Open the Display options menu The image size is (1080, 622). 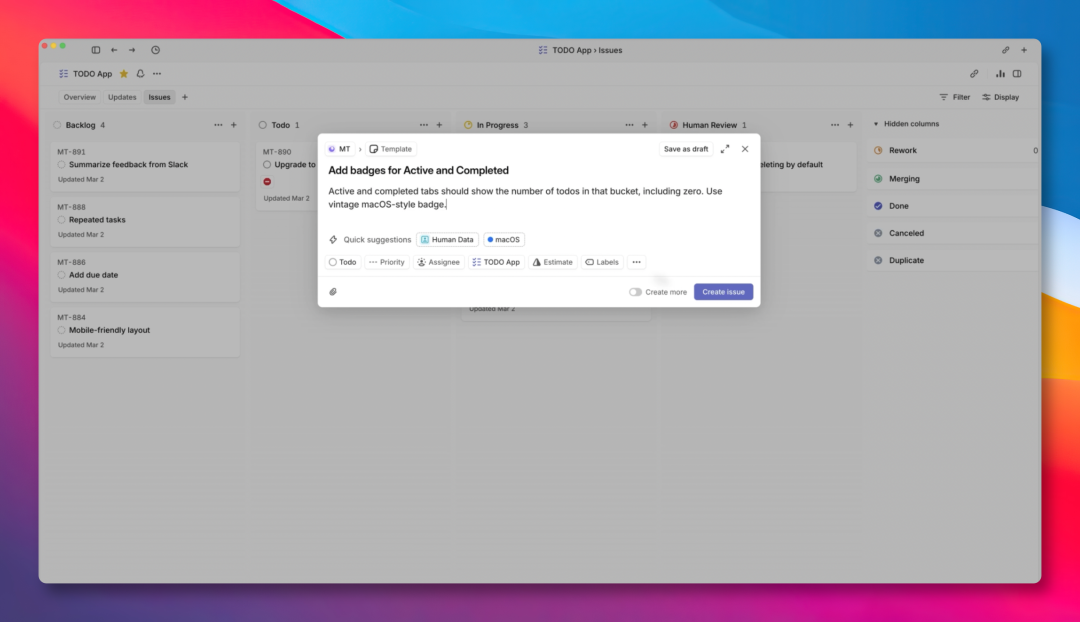(x=1001, y=97)
